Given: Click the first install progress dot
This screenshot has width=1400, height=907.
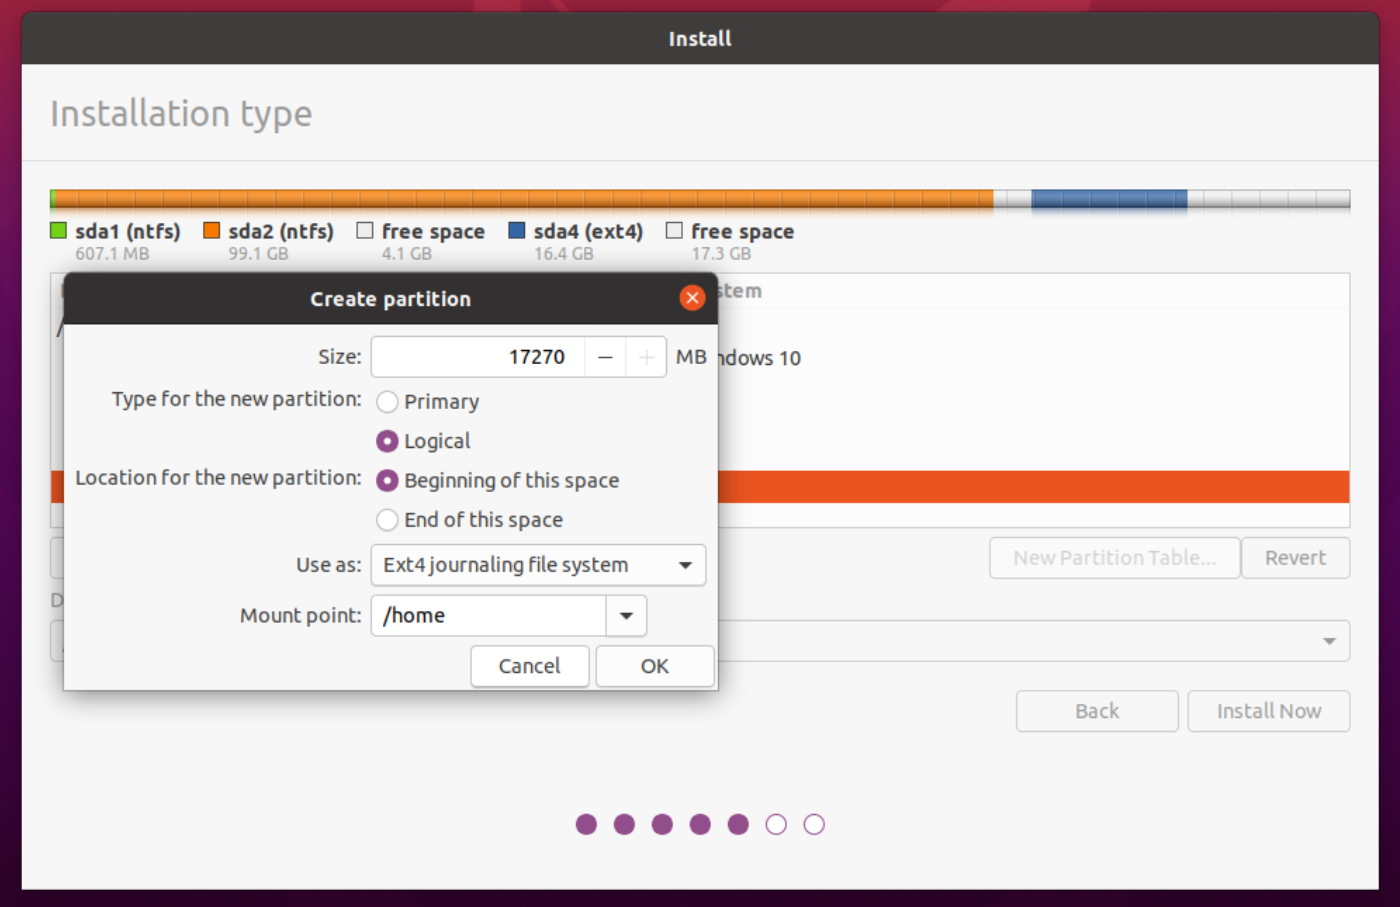Looking at the screenshot, I should coord(587,824).
